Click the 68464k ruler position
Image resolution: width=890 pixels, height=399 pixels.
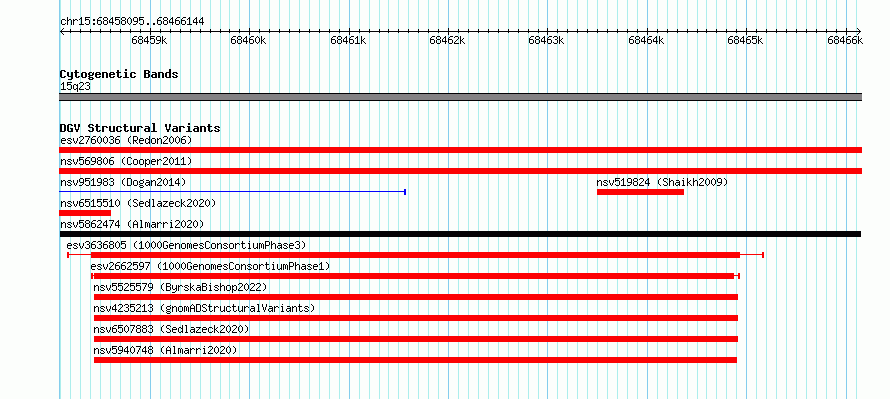tap(646, 40)
